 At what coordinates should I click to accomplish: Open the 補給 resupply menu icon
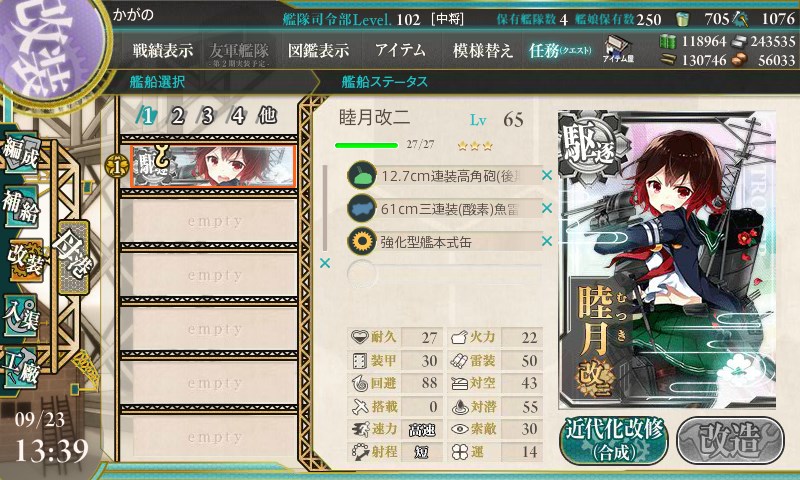tap(21, 206)
